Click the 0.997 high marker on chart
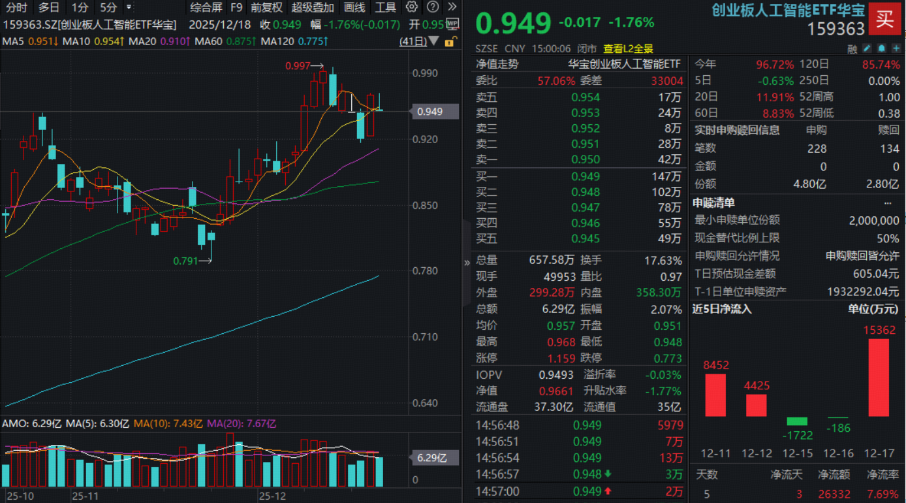The width and height of the screenshot is (906, 503). [304, 66]
